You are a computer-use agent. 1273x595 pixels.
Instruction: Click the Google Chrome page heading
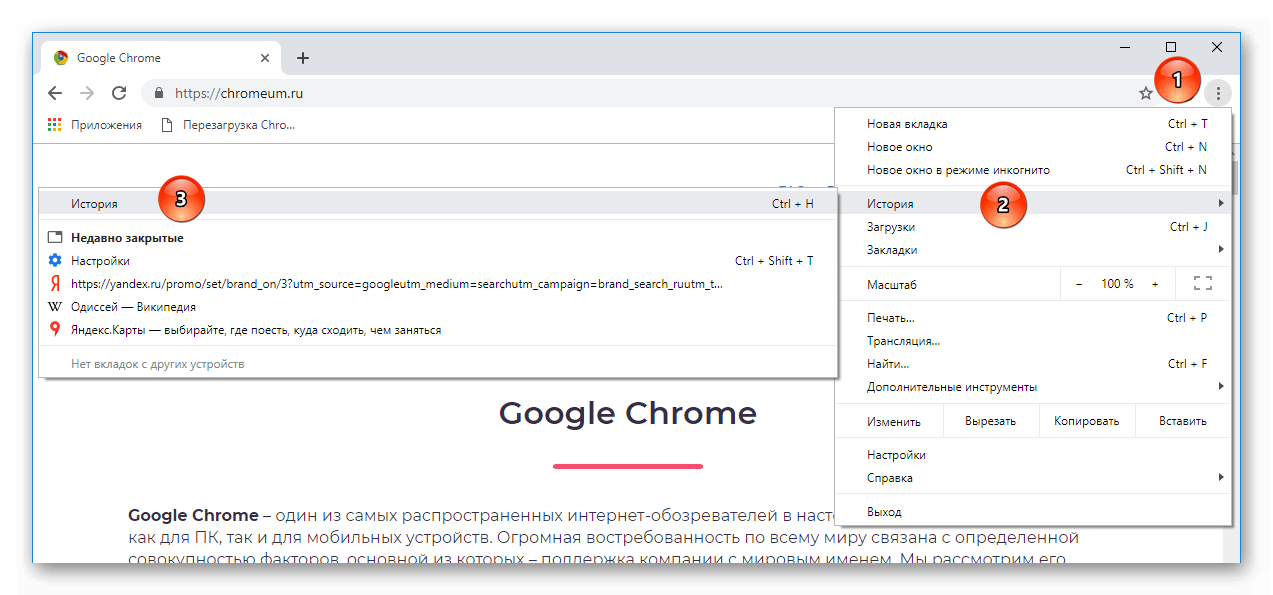click(x=628, y=413)
